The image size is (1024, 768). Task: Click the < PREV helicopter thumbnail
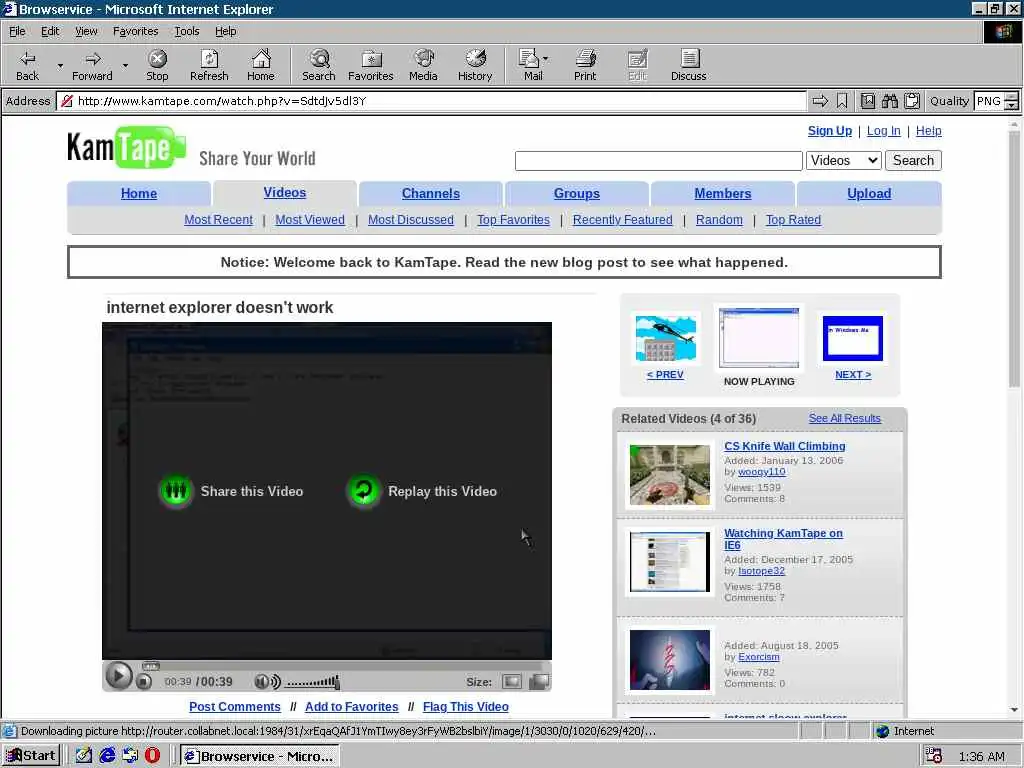tap(665, 339)
